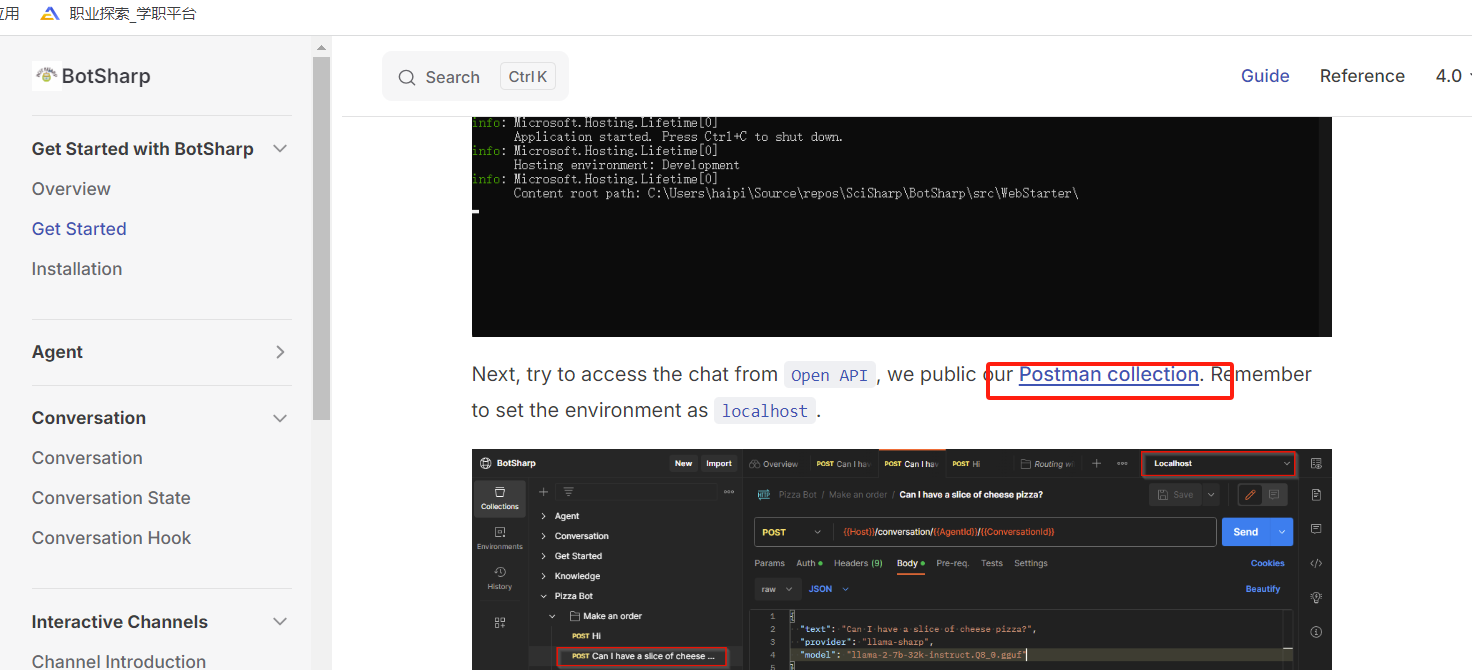Open the Overview page
This screenshot has height=670, width=1472.
click(x=71, y=189)
